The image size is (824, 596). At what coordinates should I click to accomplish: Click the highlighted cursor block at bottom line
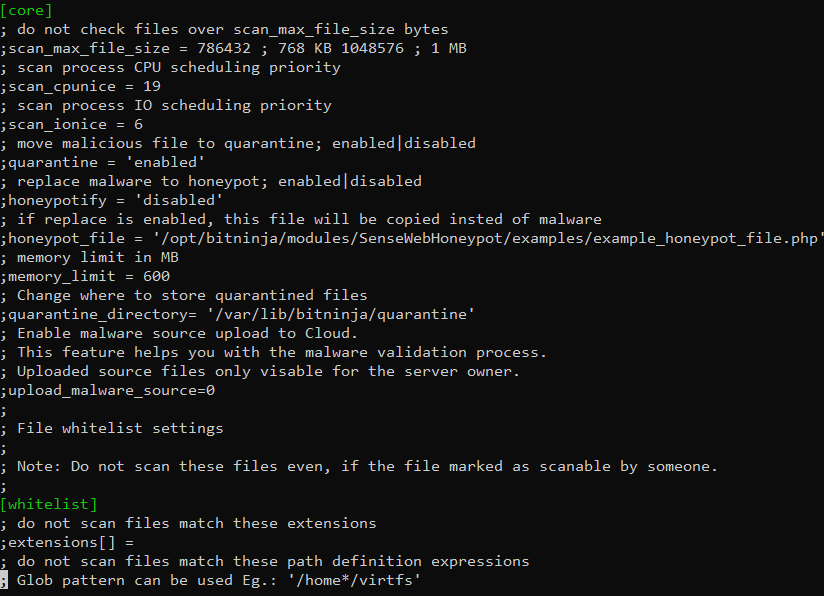click(x=4, y=580)
